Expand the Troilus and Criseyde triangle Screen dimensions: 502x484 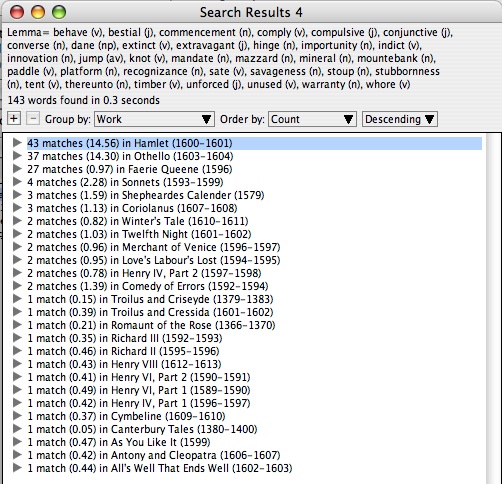pyautogui.click(x=17, y=299)
